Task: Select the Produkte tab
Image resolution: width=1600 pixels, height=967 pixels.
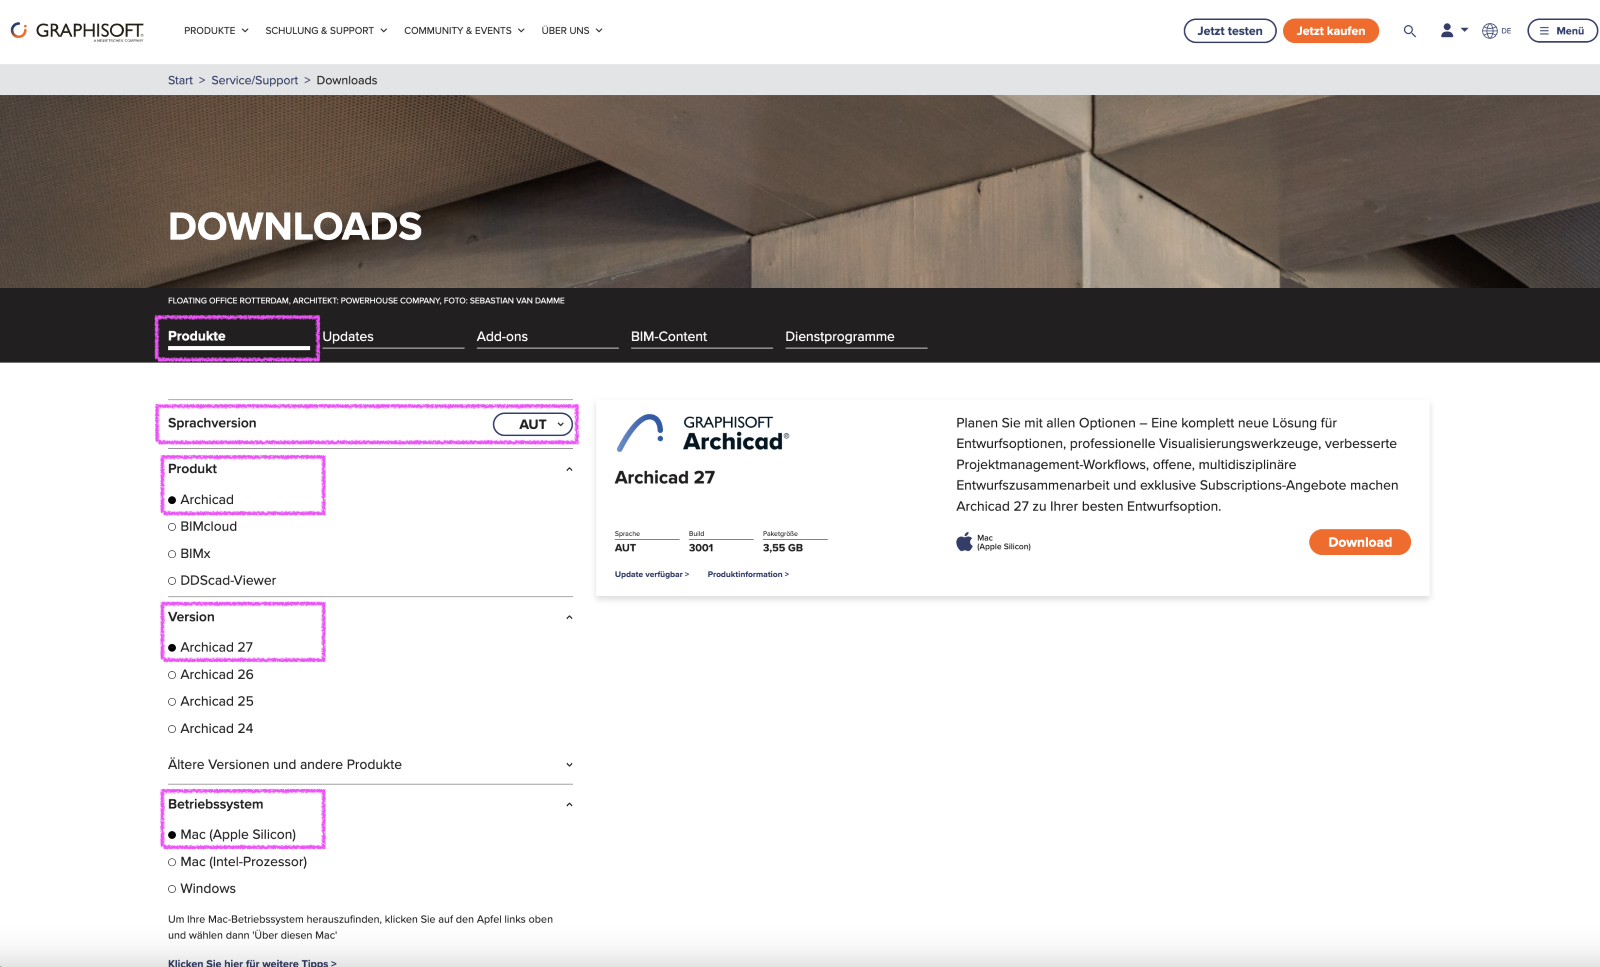Action: coord(239,337)
